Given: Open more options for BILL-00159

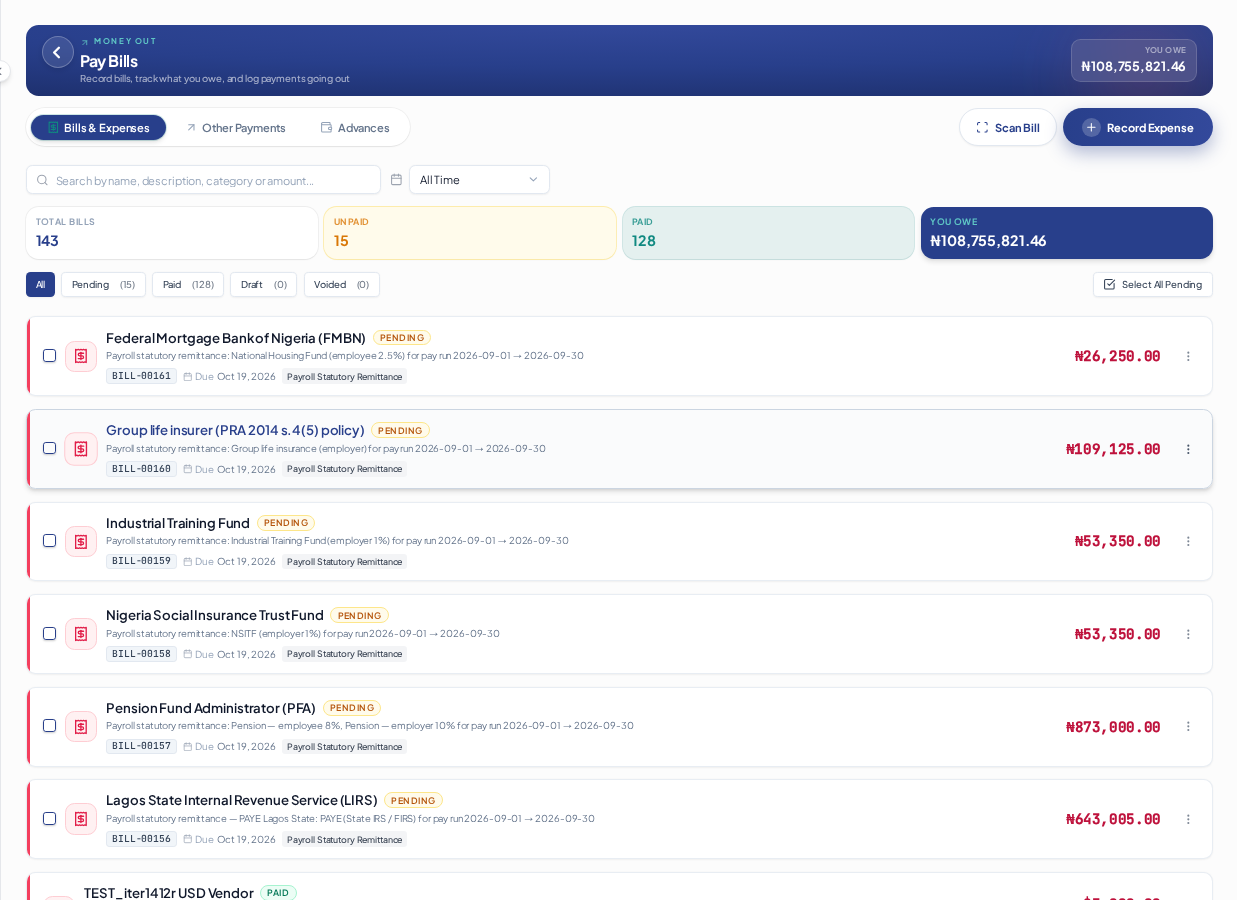Looking at the screenshot, I should tap(1188, 541).
